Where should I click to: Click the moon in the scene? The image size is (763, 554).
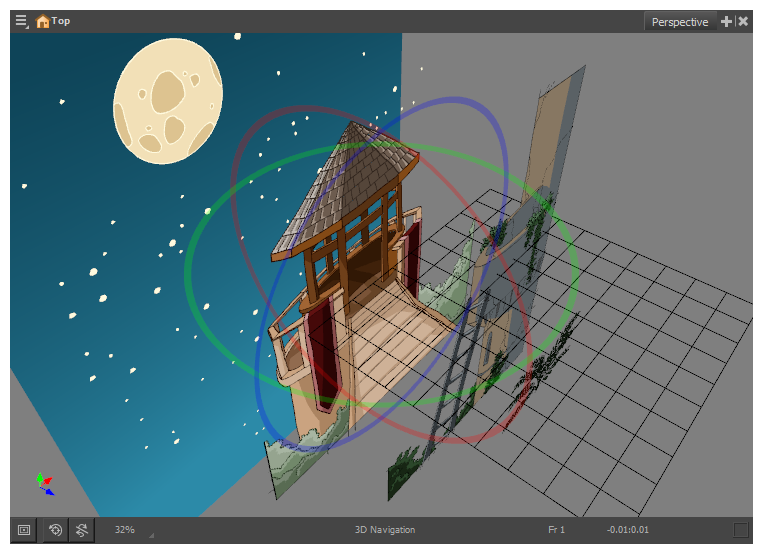coord(167,101)
